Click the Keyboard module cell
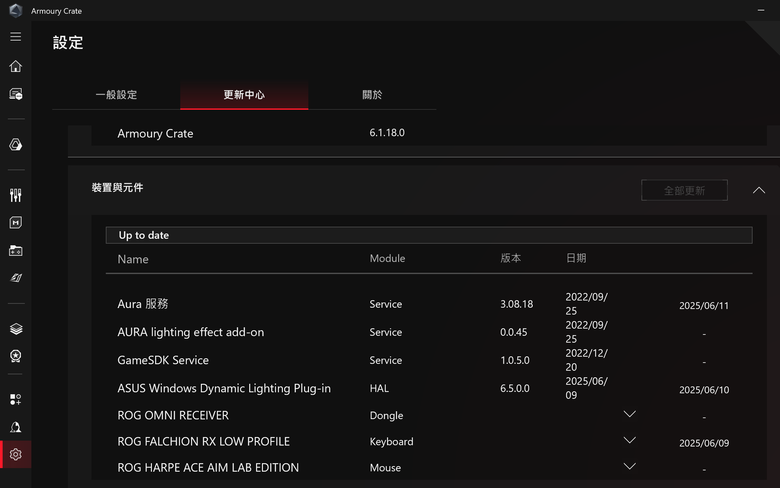 (391, 442)
